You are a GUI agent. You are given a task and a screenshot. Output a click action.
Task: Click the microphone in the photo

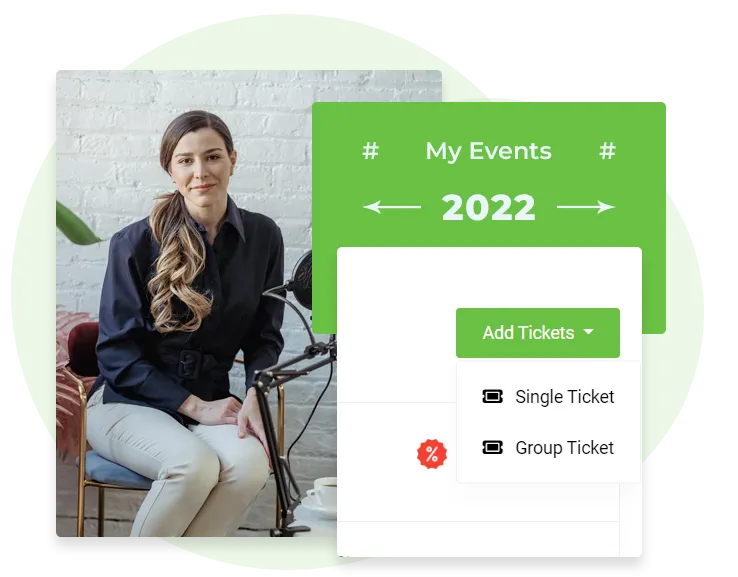301,278
